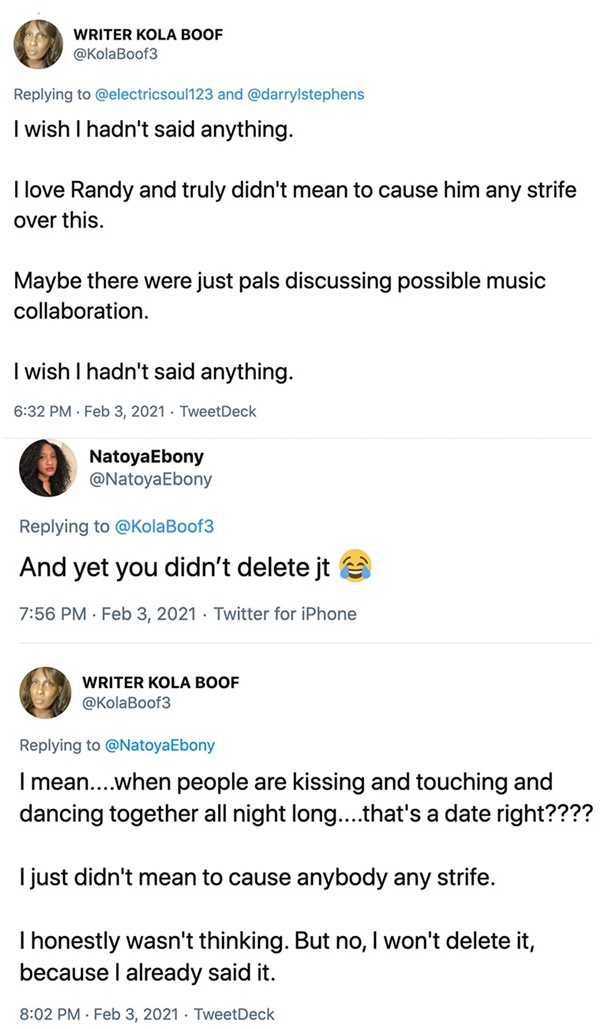The height and width of the screenshot is (1029, 600).
Task: Click TweetDeck source on the 8:02 PM tweet
Action: (x=234, y=1014)
